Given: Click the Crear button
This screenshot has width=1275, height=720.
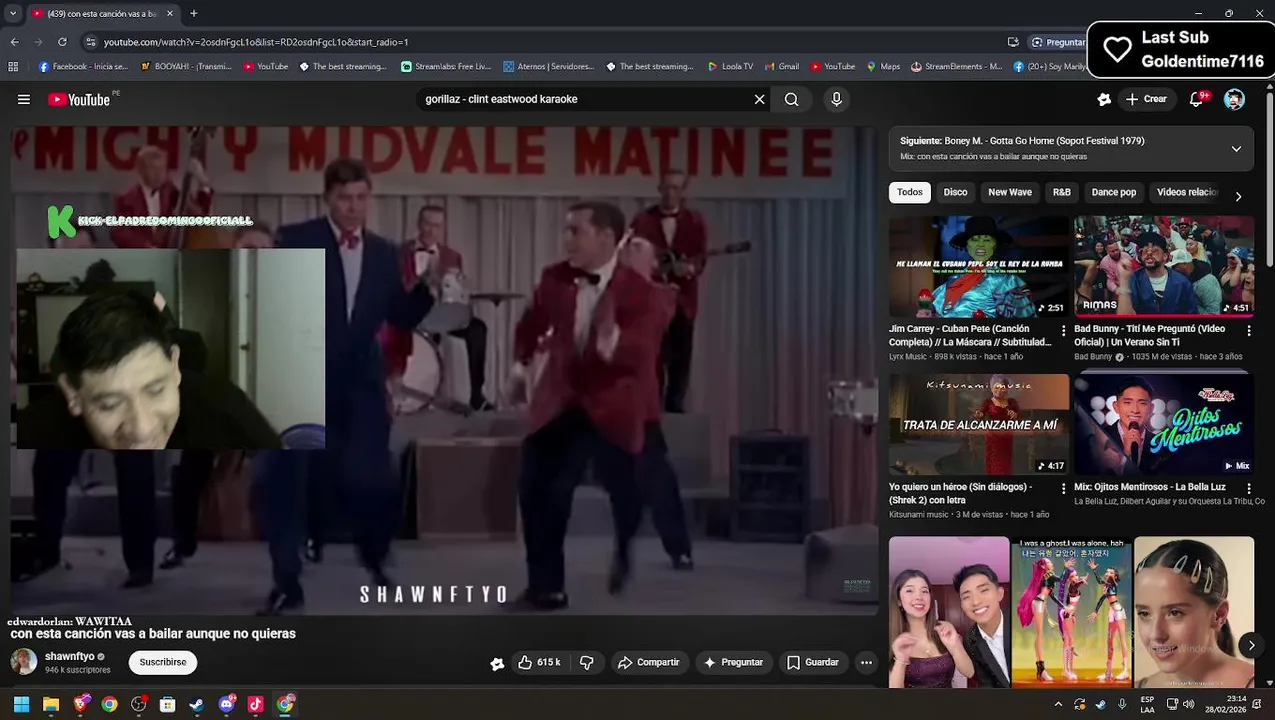Looking at the screenshot, I should pyautogui.click(x=1146, y=99).
